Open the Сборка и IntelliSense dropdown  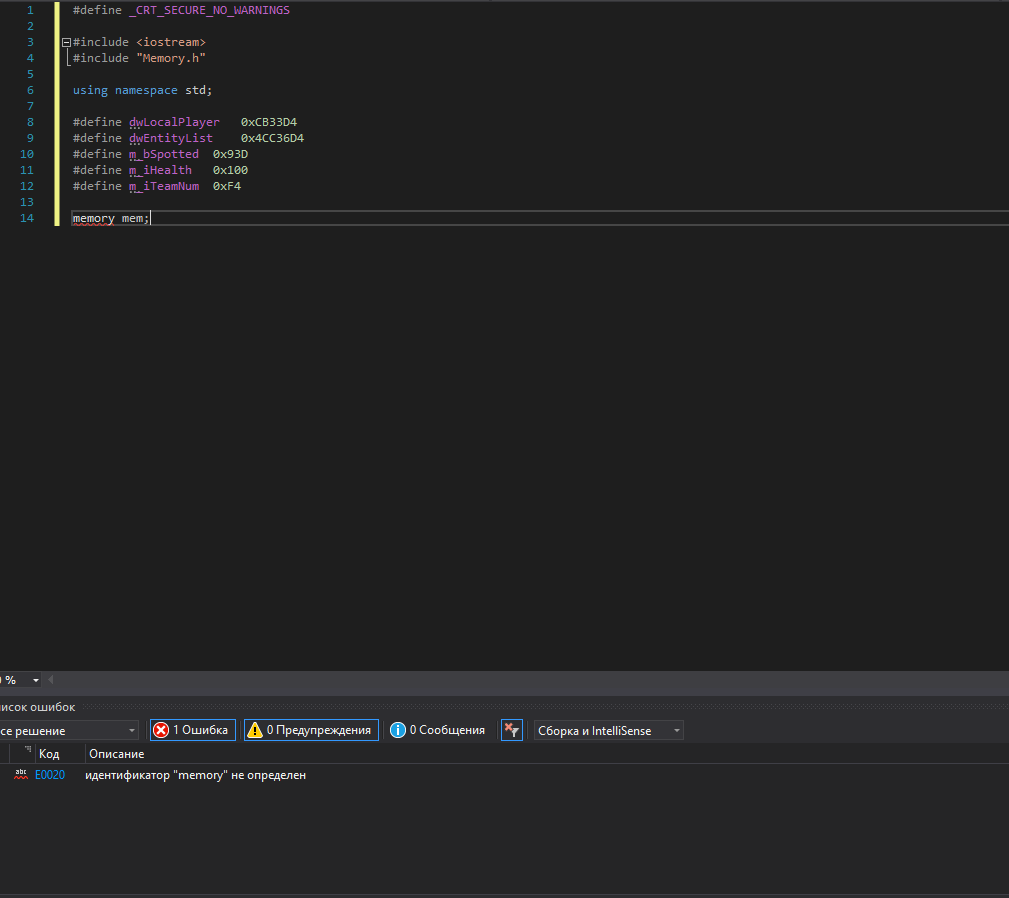click(608, 731)
